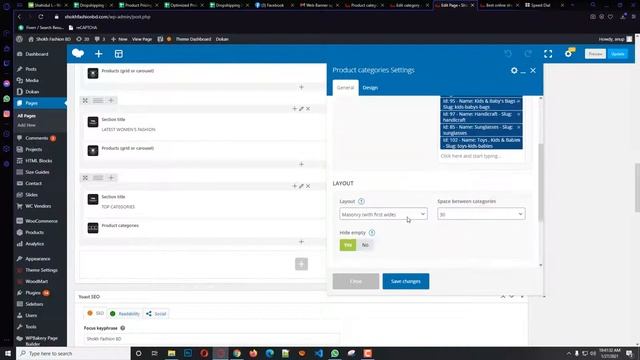The width and height of the screenshot is (640, 360).
Task: Click View Page in admin bar
Action: click(x=142, y=39)
